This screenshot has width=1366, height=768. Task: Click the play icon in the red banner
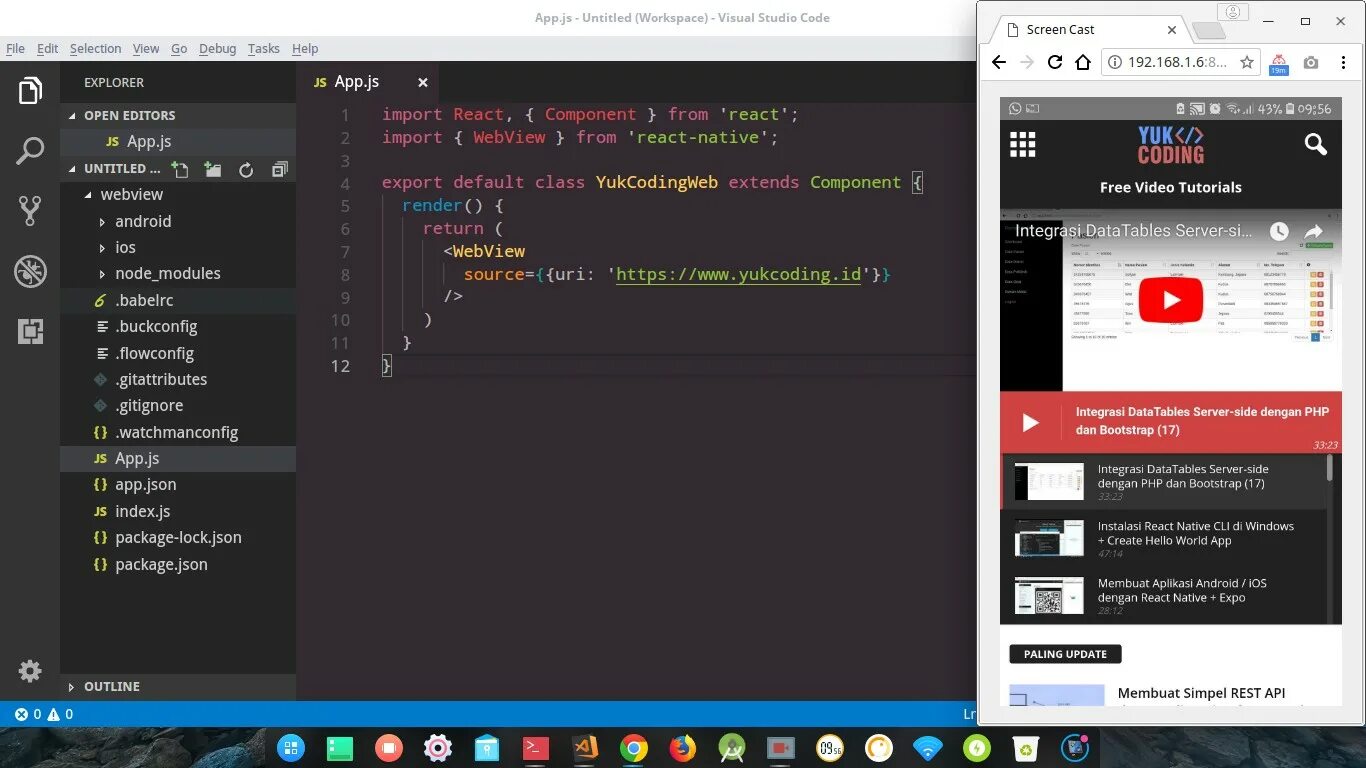tap(1030, 423)
